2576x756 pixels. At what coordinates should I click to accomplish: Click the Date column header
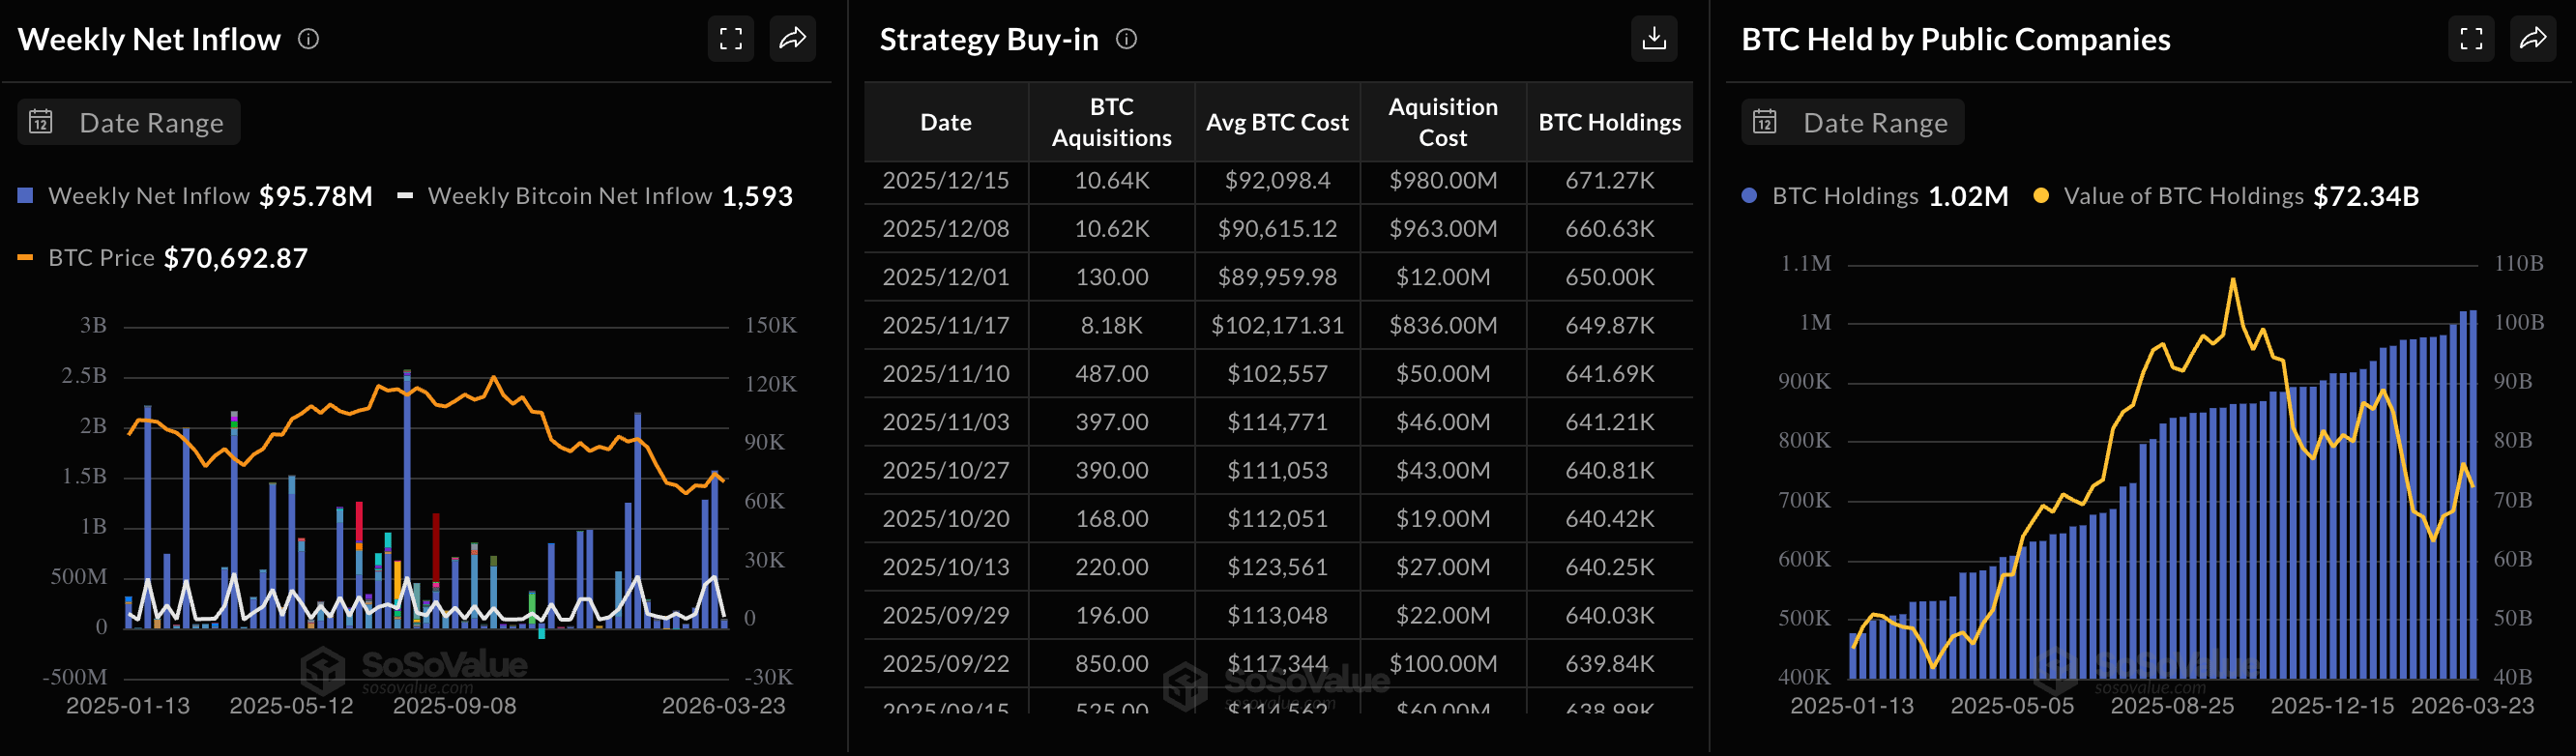pos(945,122)
